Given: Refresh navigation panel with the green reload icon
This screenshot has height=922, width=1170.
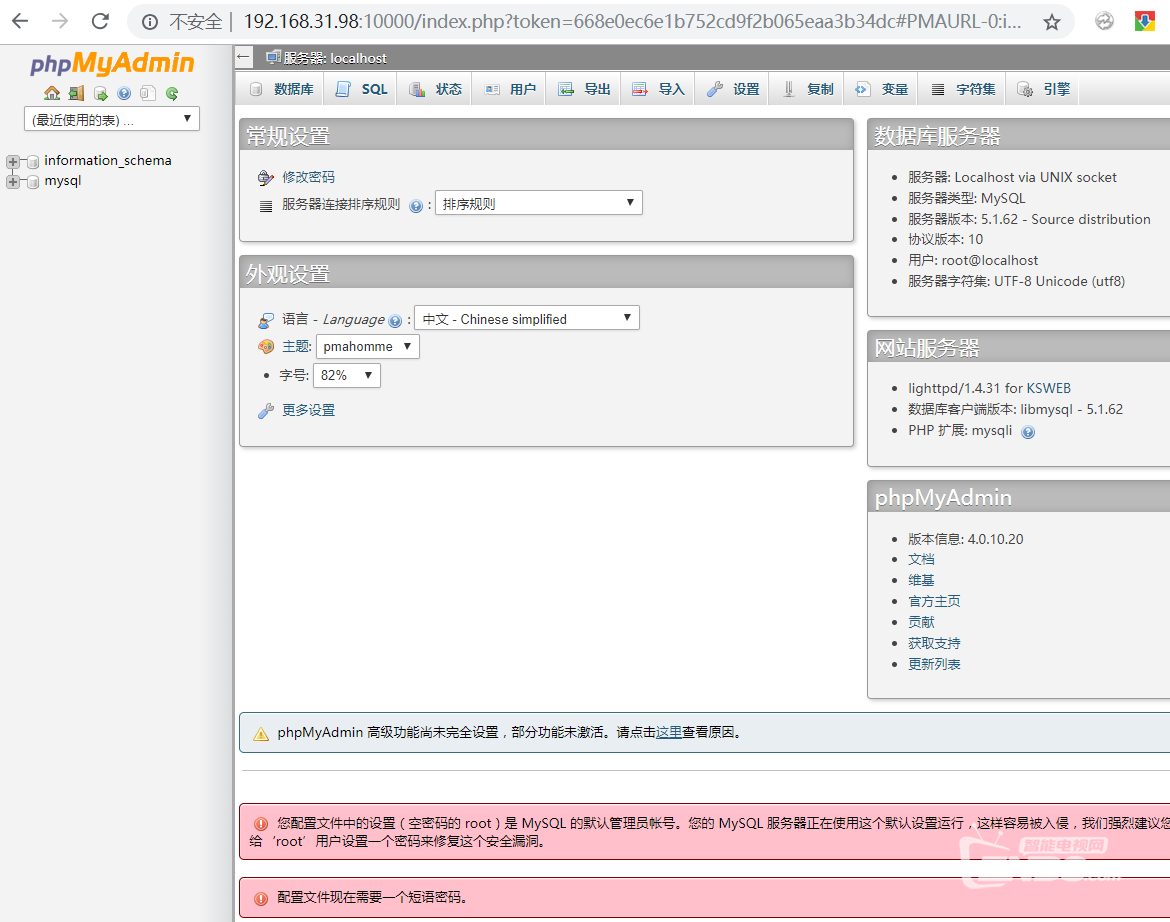Looking at the screenshot, I should pos(170,92).
